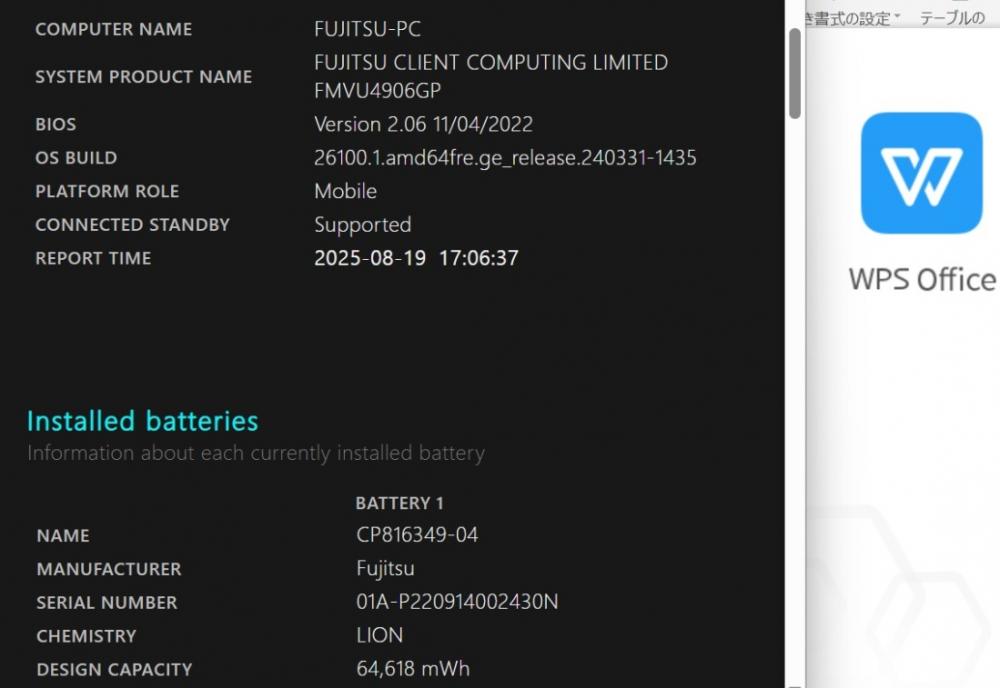Click the SERIAL NUMBER label
Image resolution: width=1000 pixels, height=688 pixels.
click(x=107, y=603)
